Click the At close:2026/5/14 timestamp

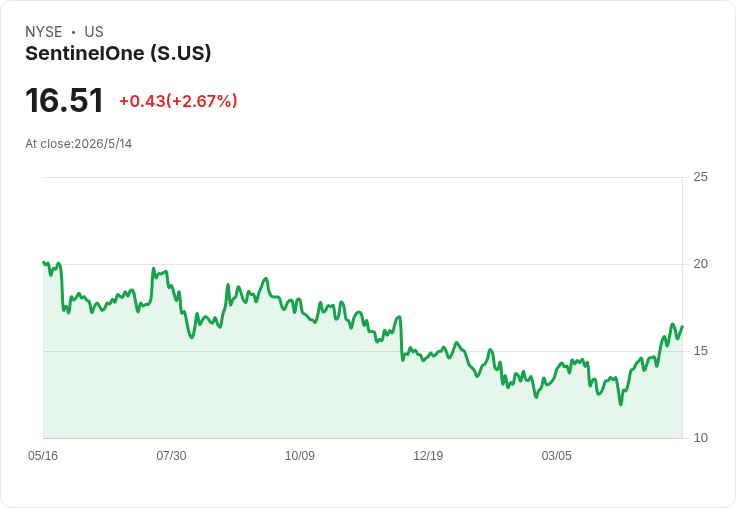point(78,144)
